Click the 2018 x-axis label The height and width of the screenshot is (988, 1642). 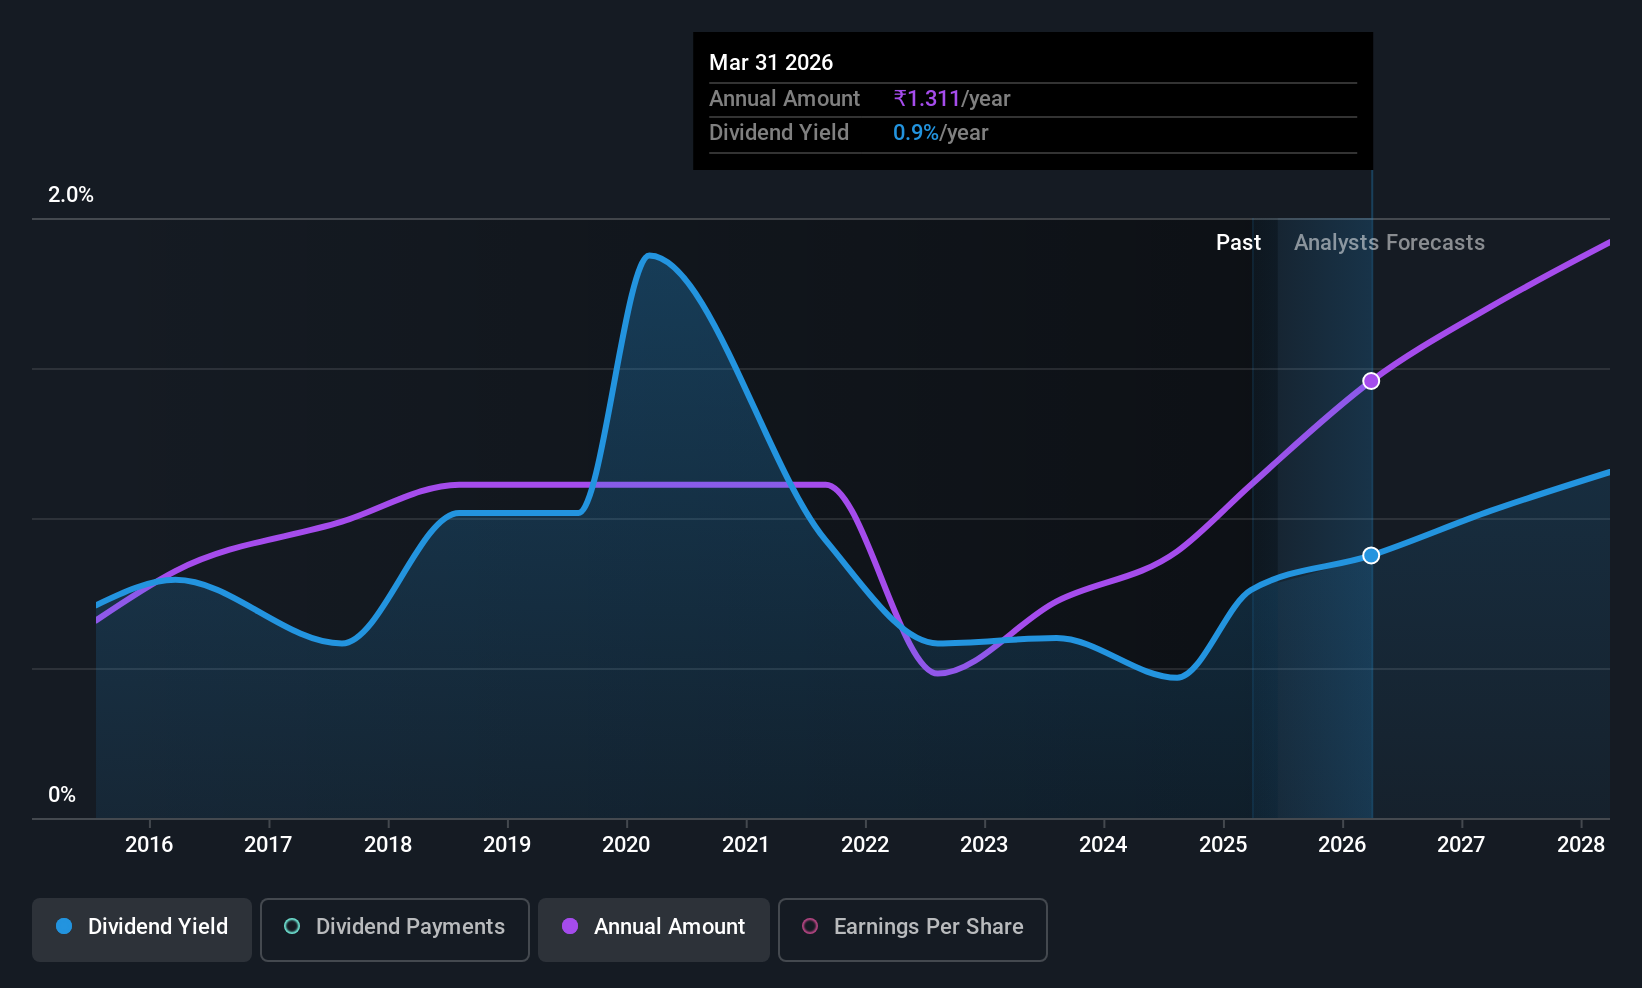(388, 844)
